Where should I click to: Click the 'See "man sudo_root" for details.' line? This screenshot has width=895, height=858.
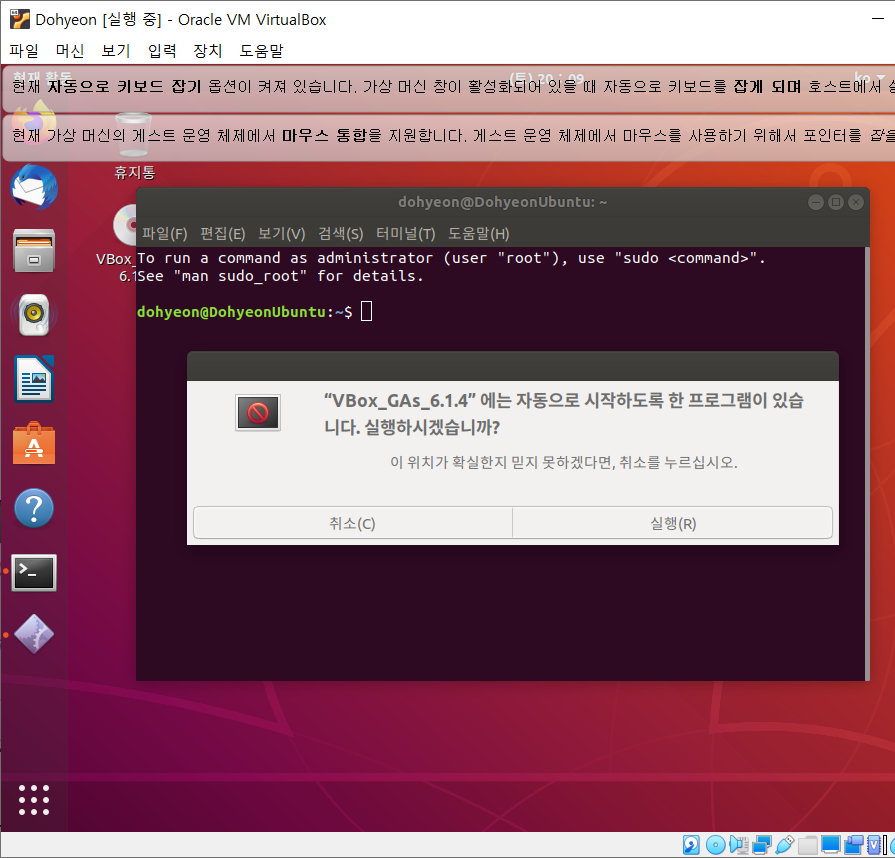click(280, 276)
